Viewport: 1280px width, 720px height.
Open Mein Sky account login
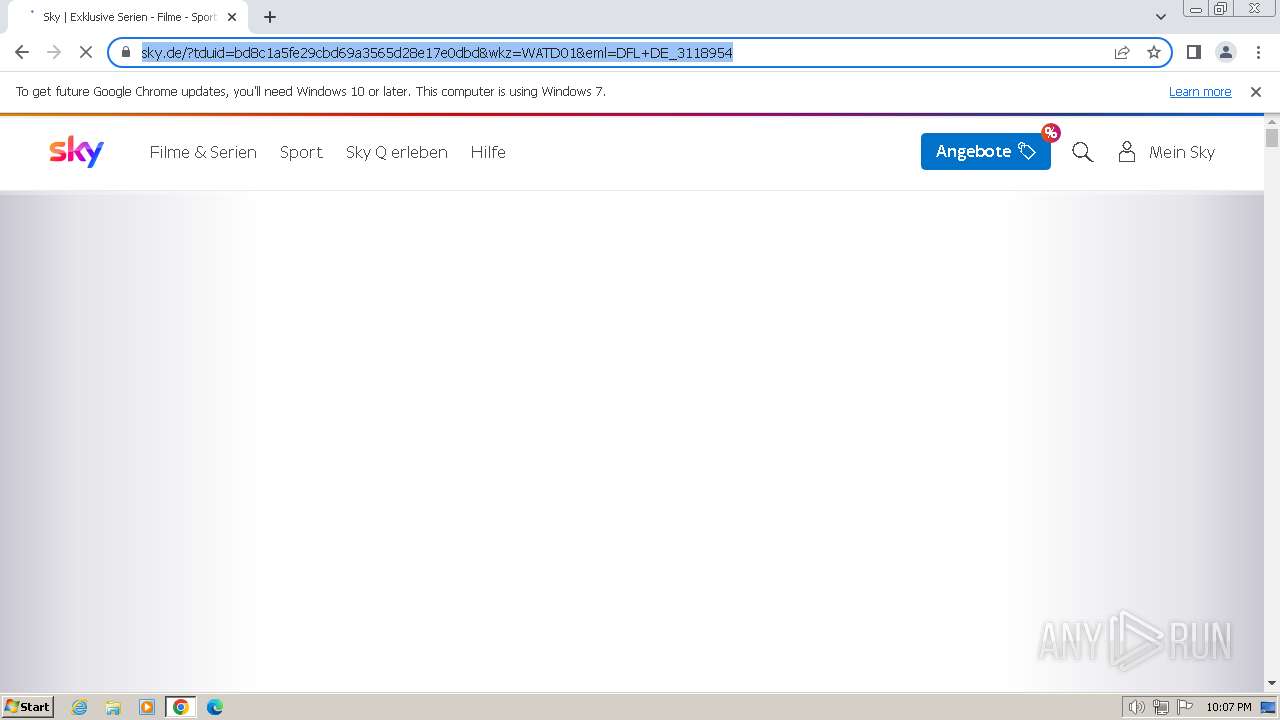[1166, 152]
